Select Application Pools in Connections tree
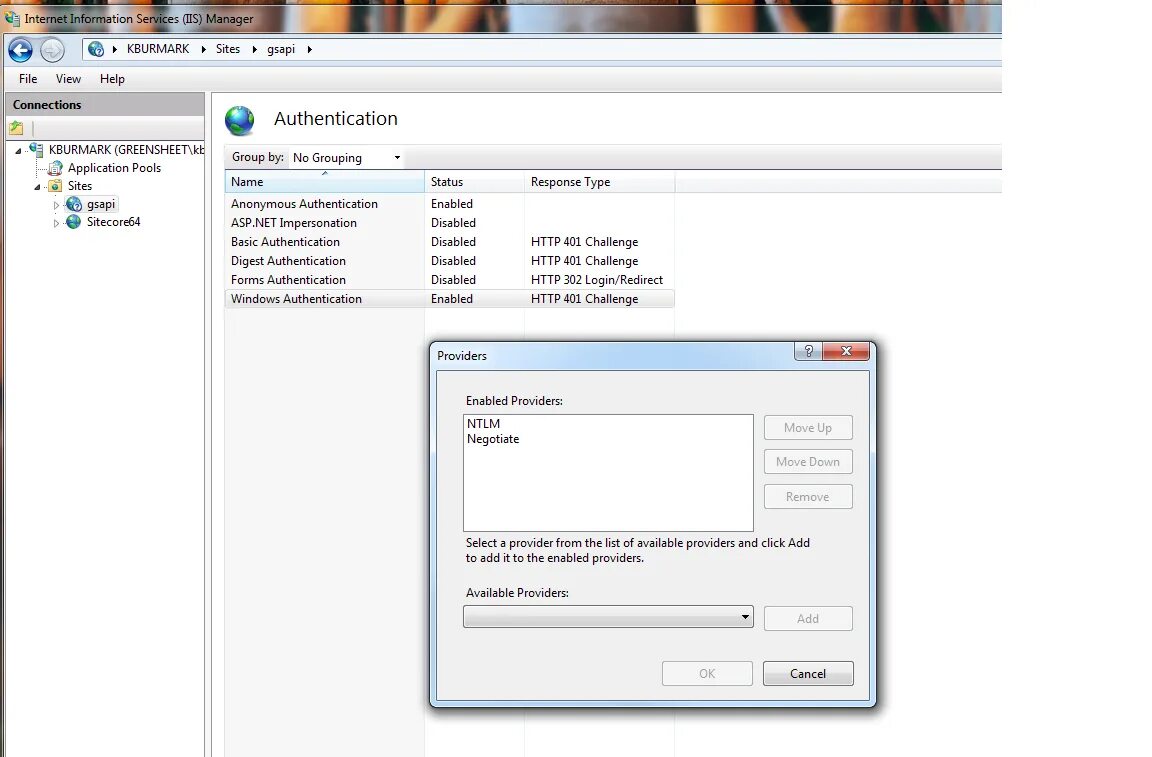The width and height of the screenshot is (1152, 757). (x=115, y=168)
